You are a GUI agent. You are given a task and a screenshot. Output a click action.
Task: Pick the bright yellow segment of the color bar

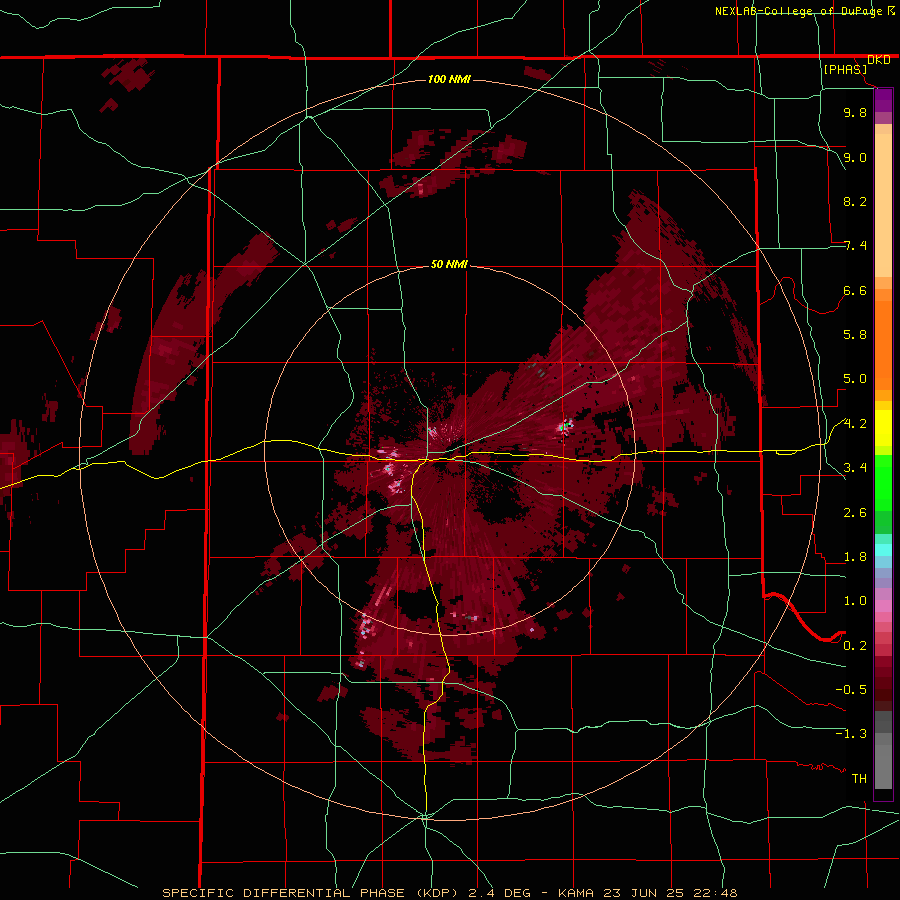(883, 428)
